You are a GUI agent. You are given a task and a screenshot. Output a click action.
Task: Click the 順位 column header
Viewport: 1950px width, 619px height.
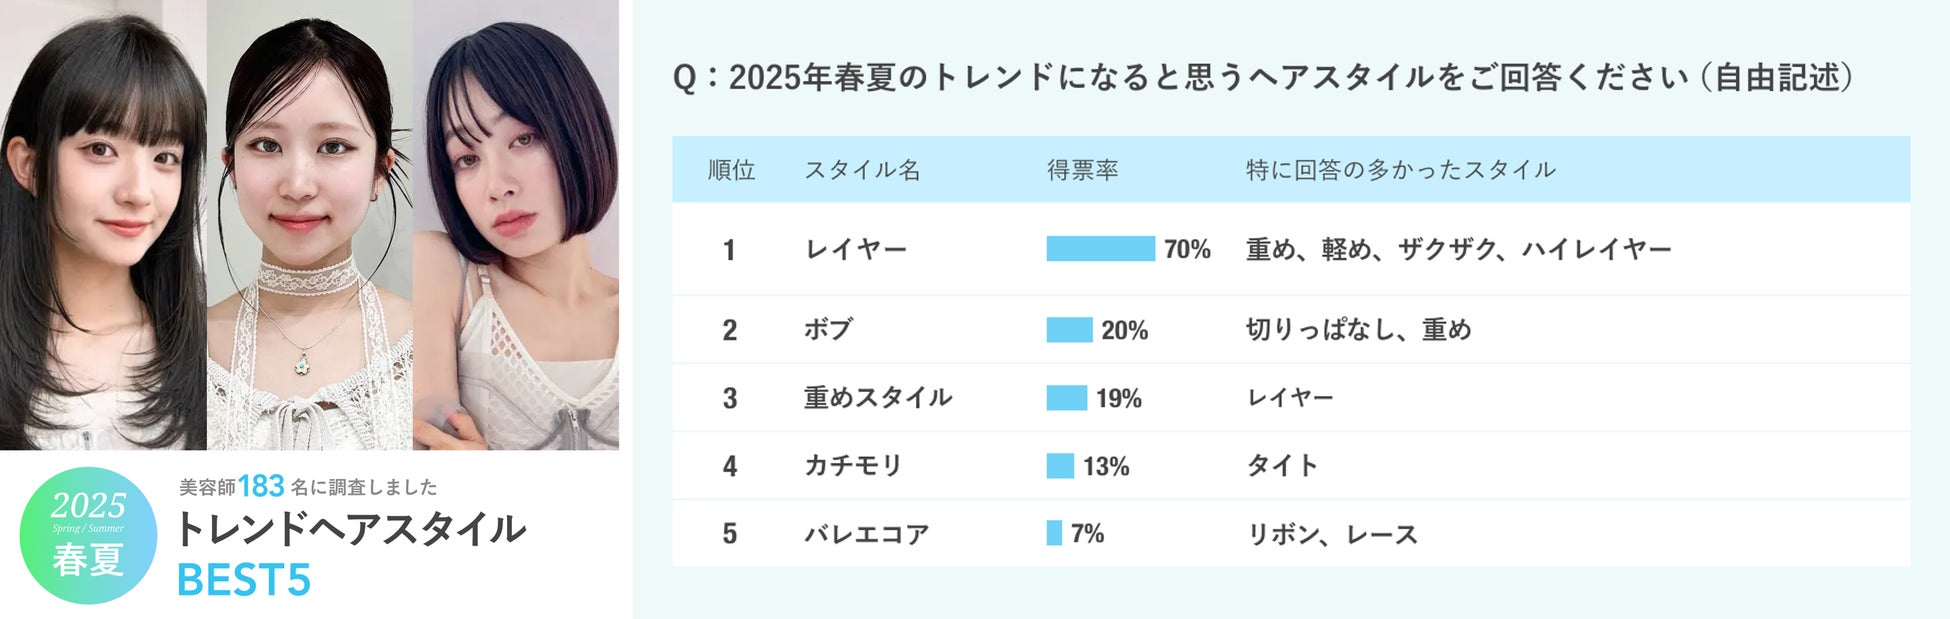click(731, 170)
